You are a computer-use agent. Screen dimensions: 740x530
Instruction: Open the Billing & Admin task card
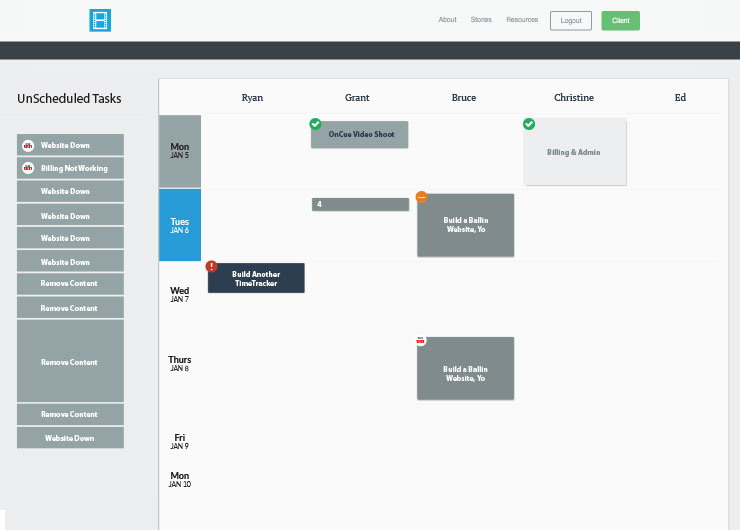(575, 152)
